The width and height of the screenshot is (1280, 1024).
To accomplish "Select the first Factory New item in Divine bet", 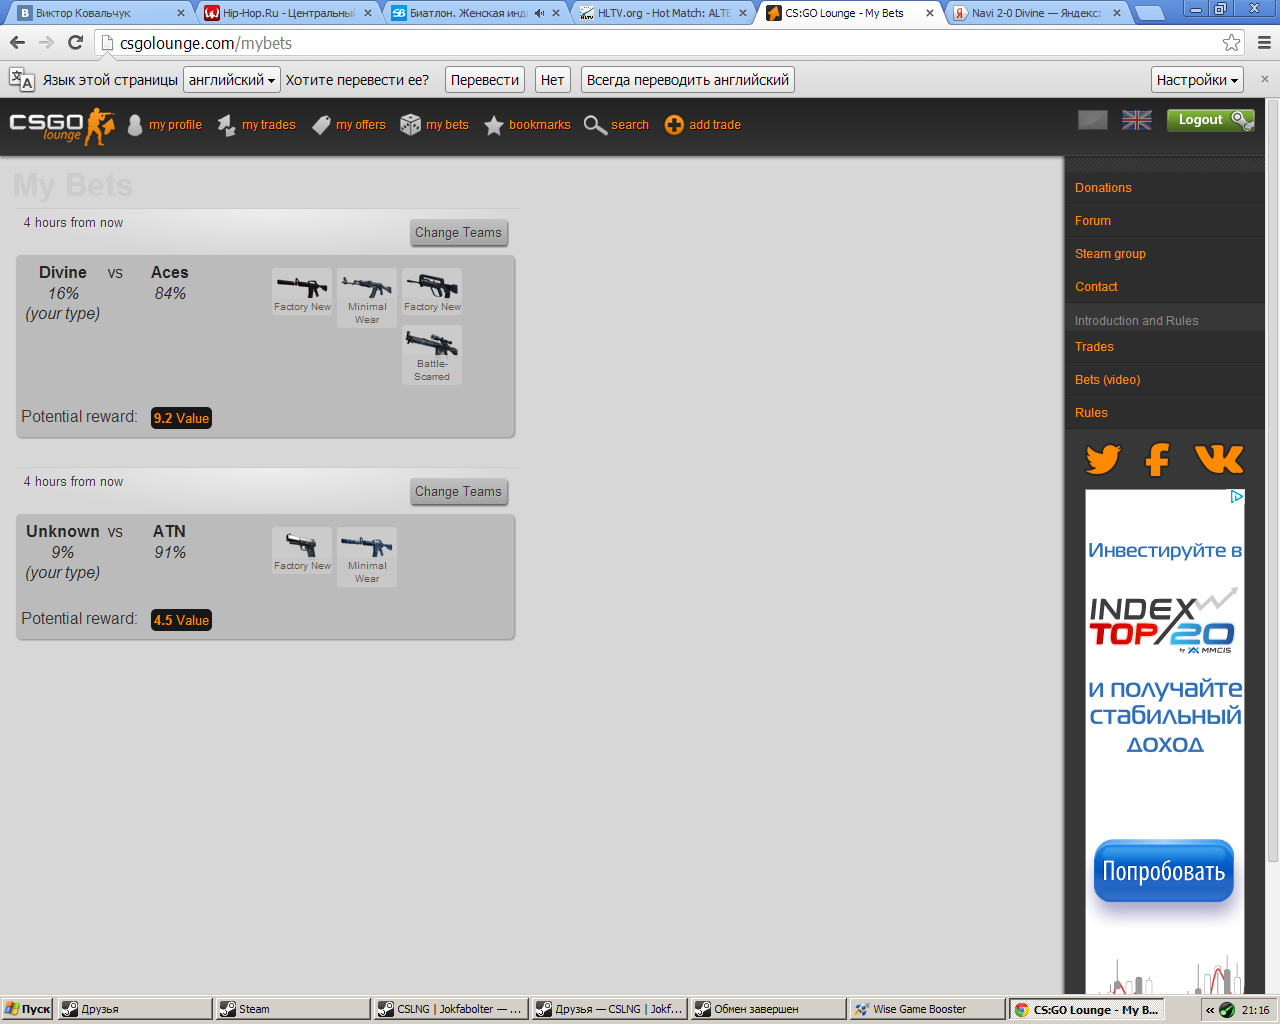I will [x=302, y=292].
